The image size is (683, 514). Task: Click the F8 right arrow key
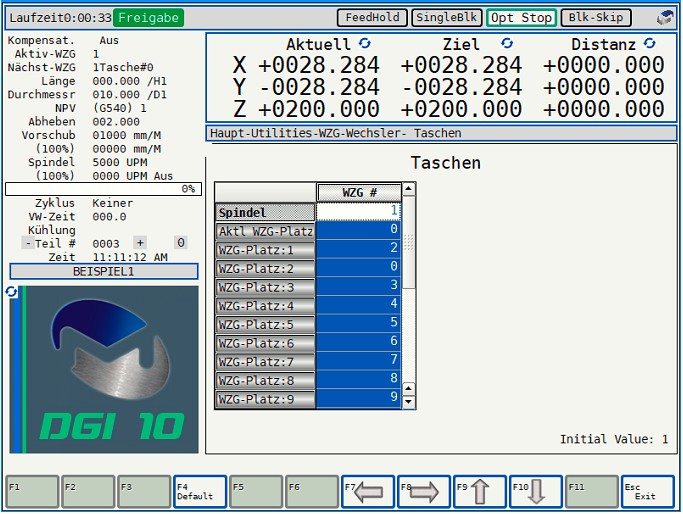[x=424, y=492]
